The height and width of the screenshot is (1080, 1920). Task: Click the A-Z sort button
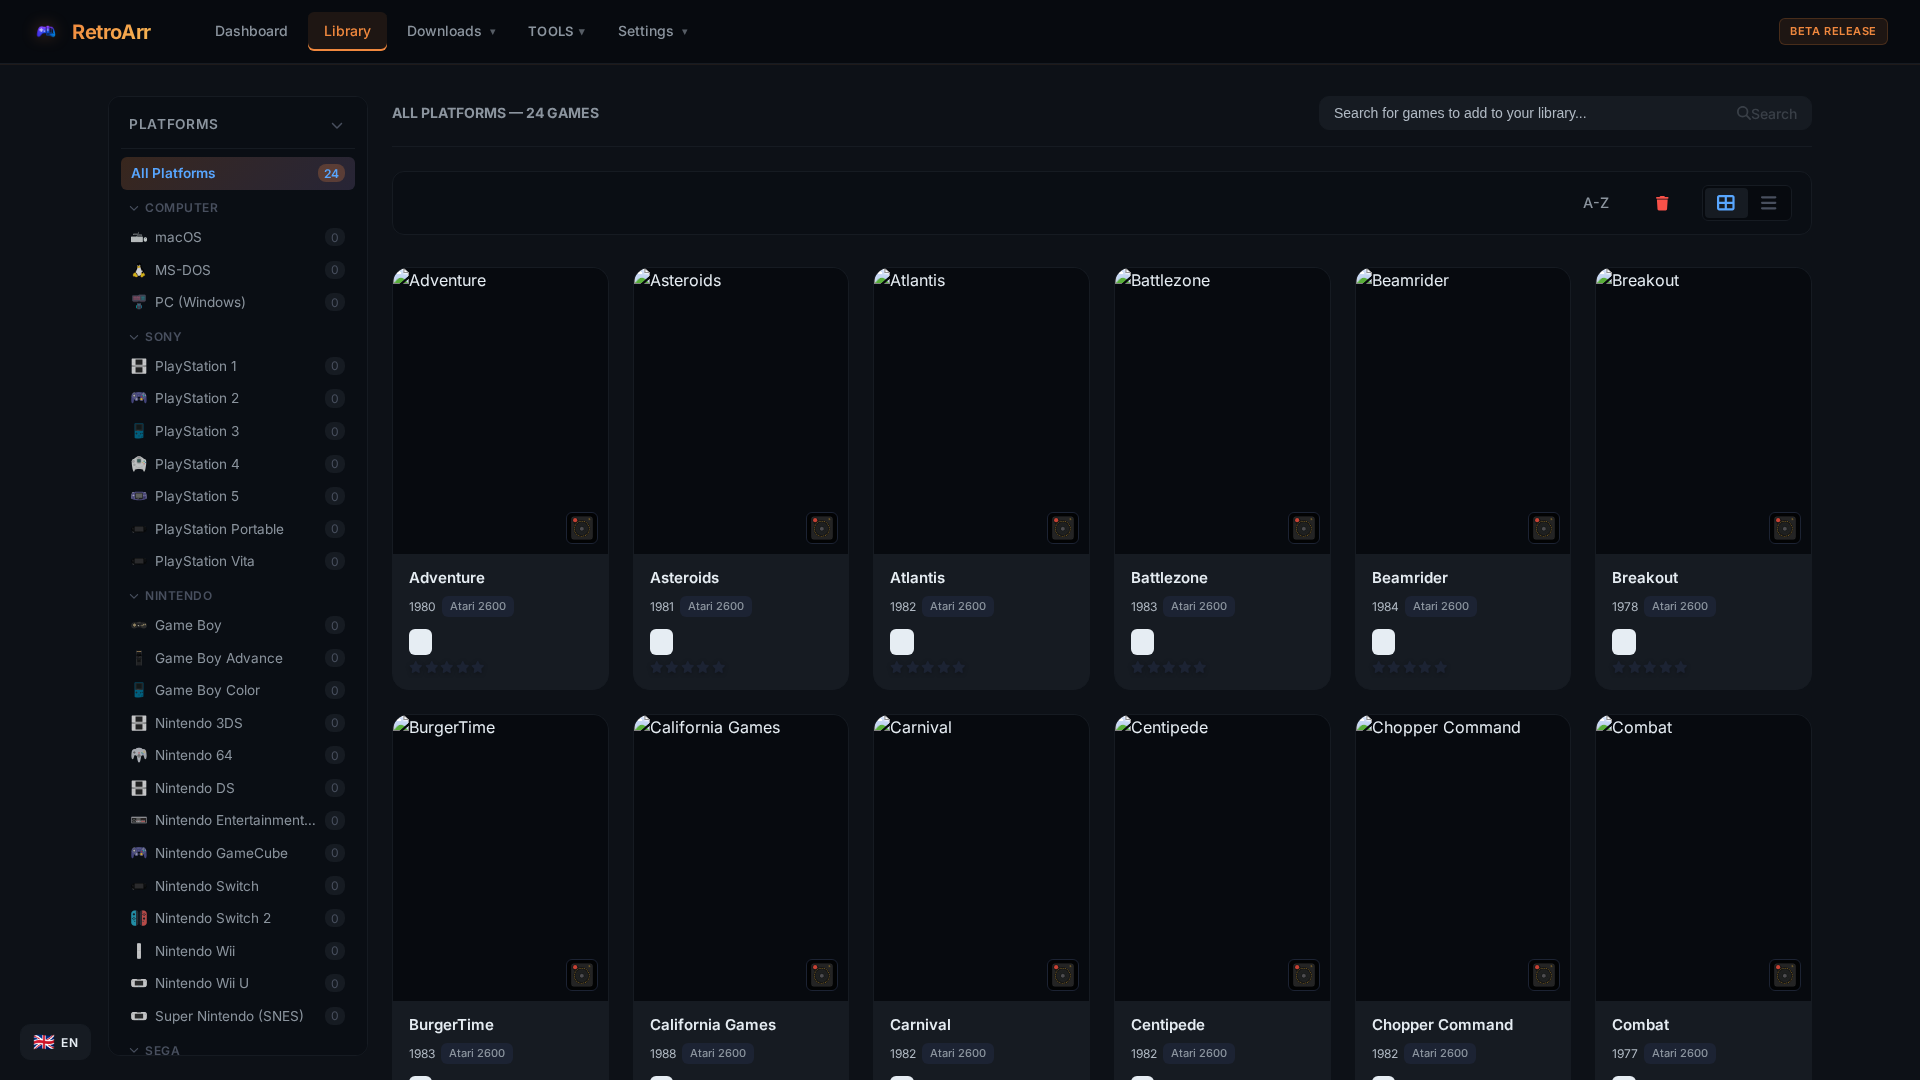click(1596, 203)
